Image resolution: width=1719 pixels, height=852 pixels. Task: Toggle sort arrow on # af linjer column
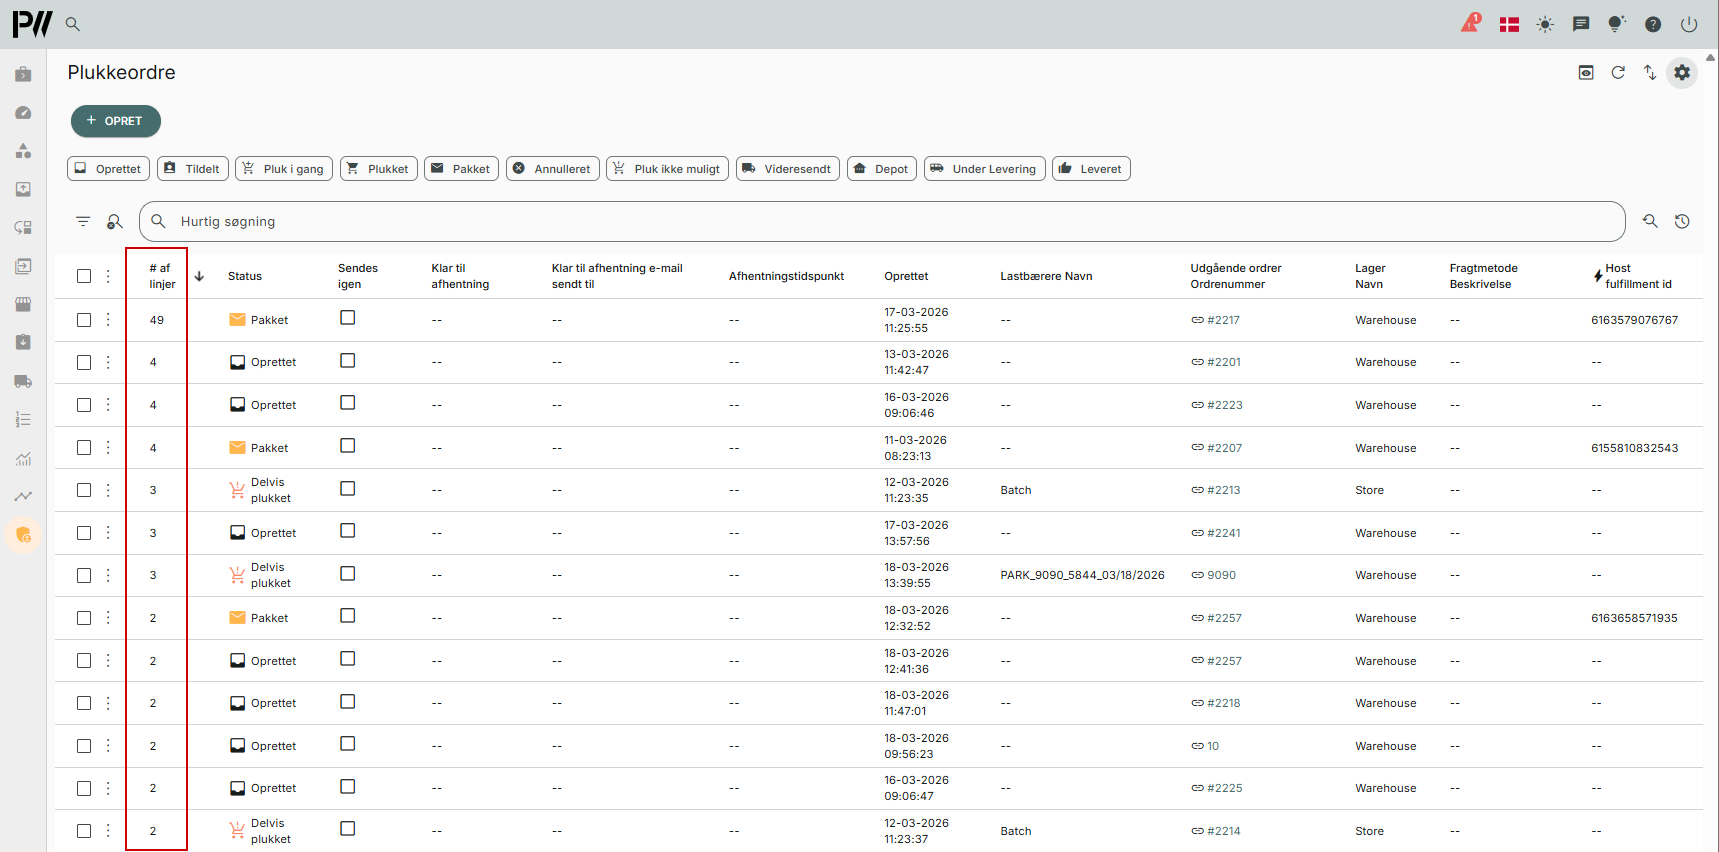tap(199, 276)
